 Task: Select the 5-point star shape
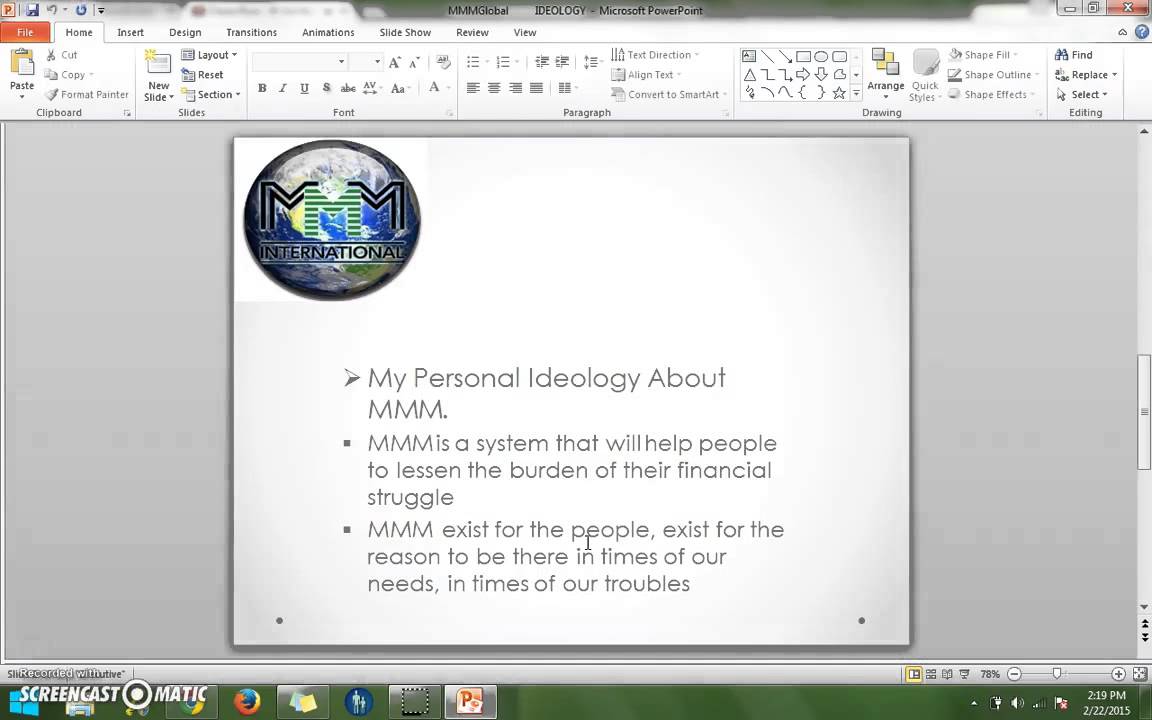pos(839,93)
